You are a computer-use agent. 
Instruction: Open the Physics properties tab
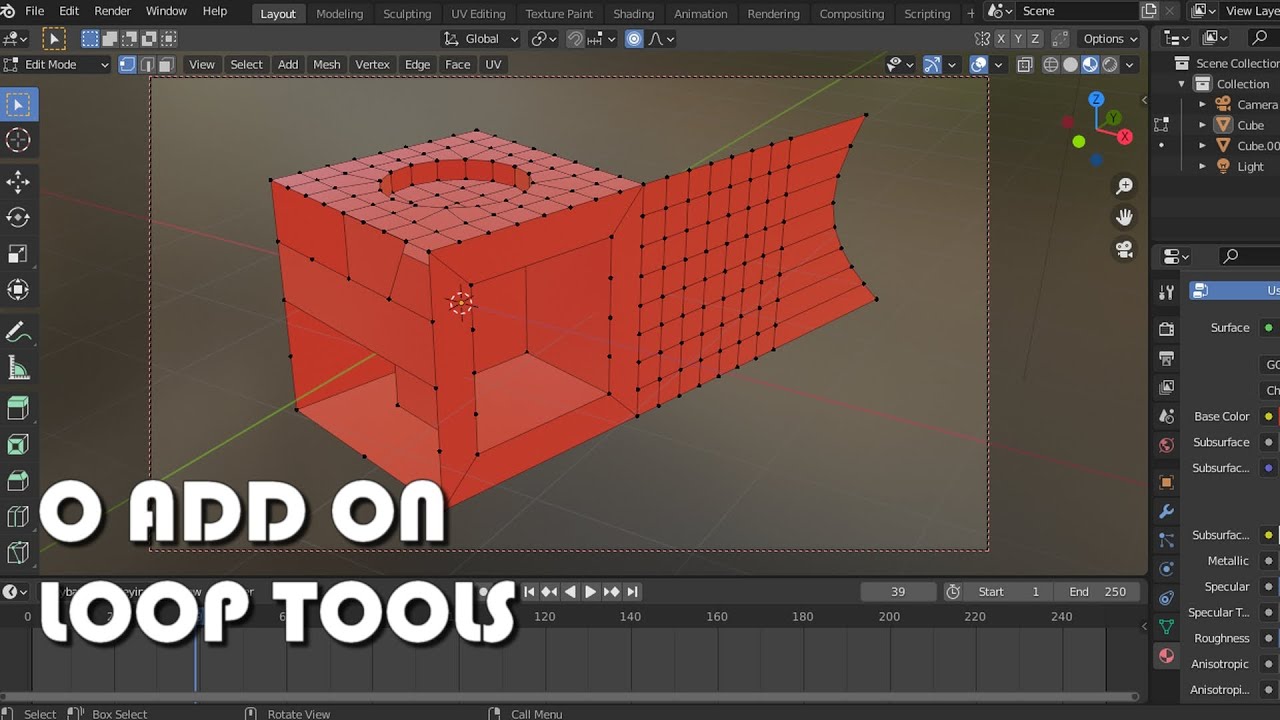[1166, 569]
